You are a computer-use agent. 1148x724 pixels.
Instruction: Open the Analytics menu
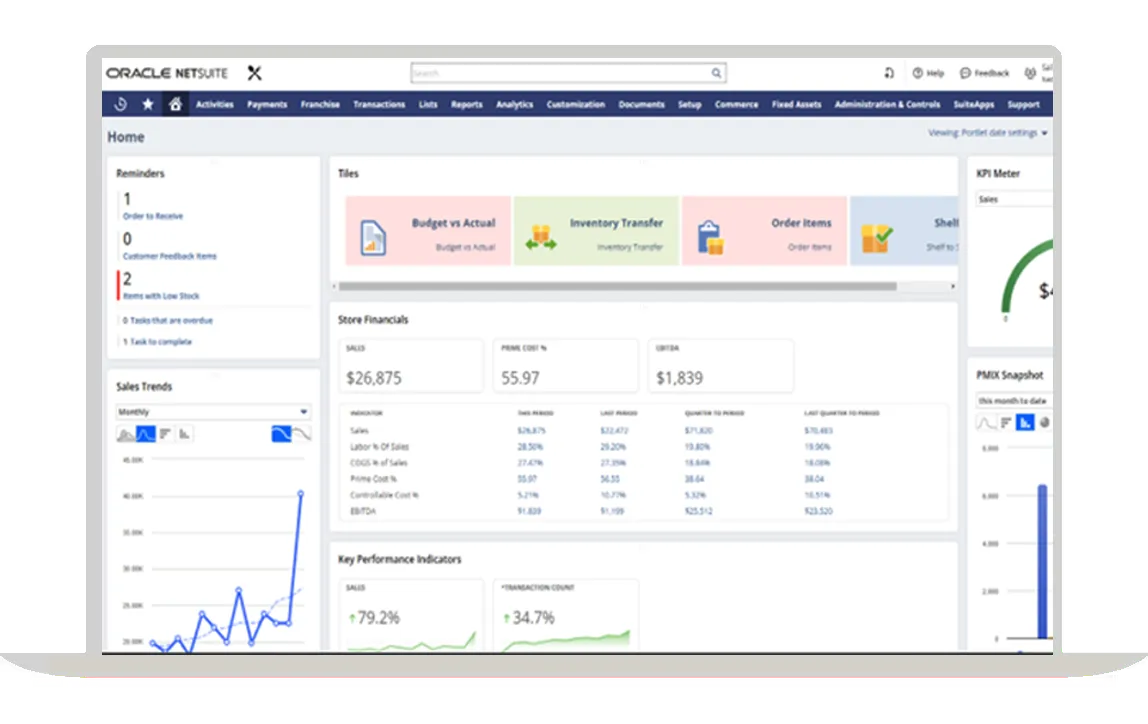coord(513,104)
